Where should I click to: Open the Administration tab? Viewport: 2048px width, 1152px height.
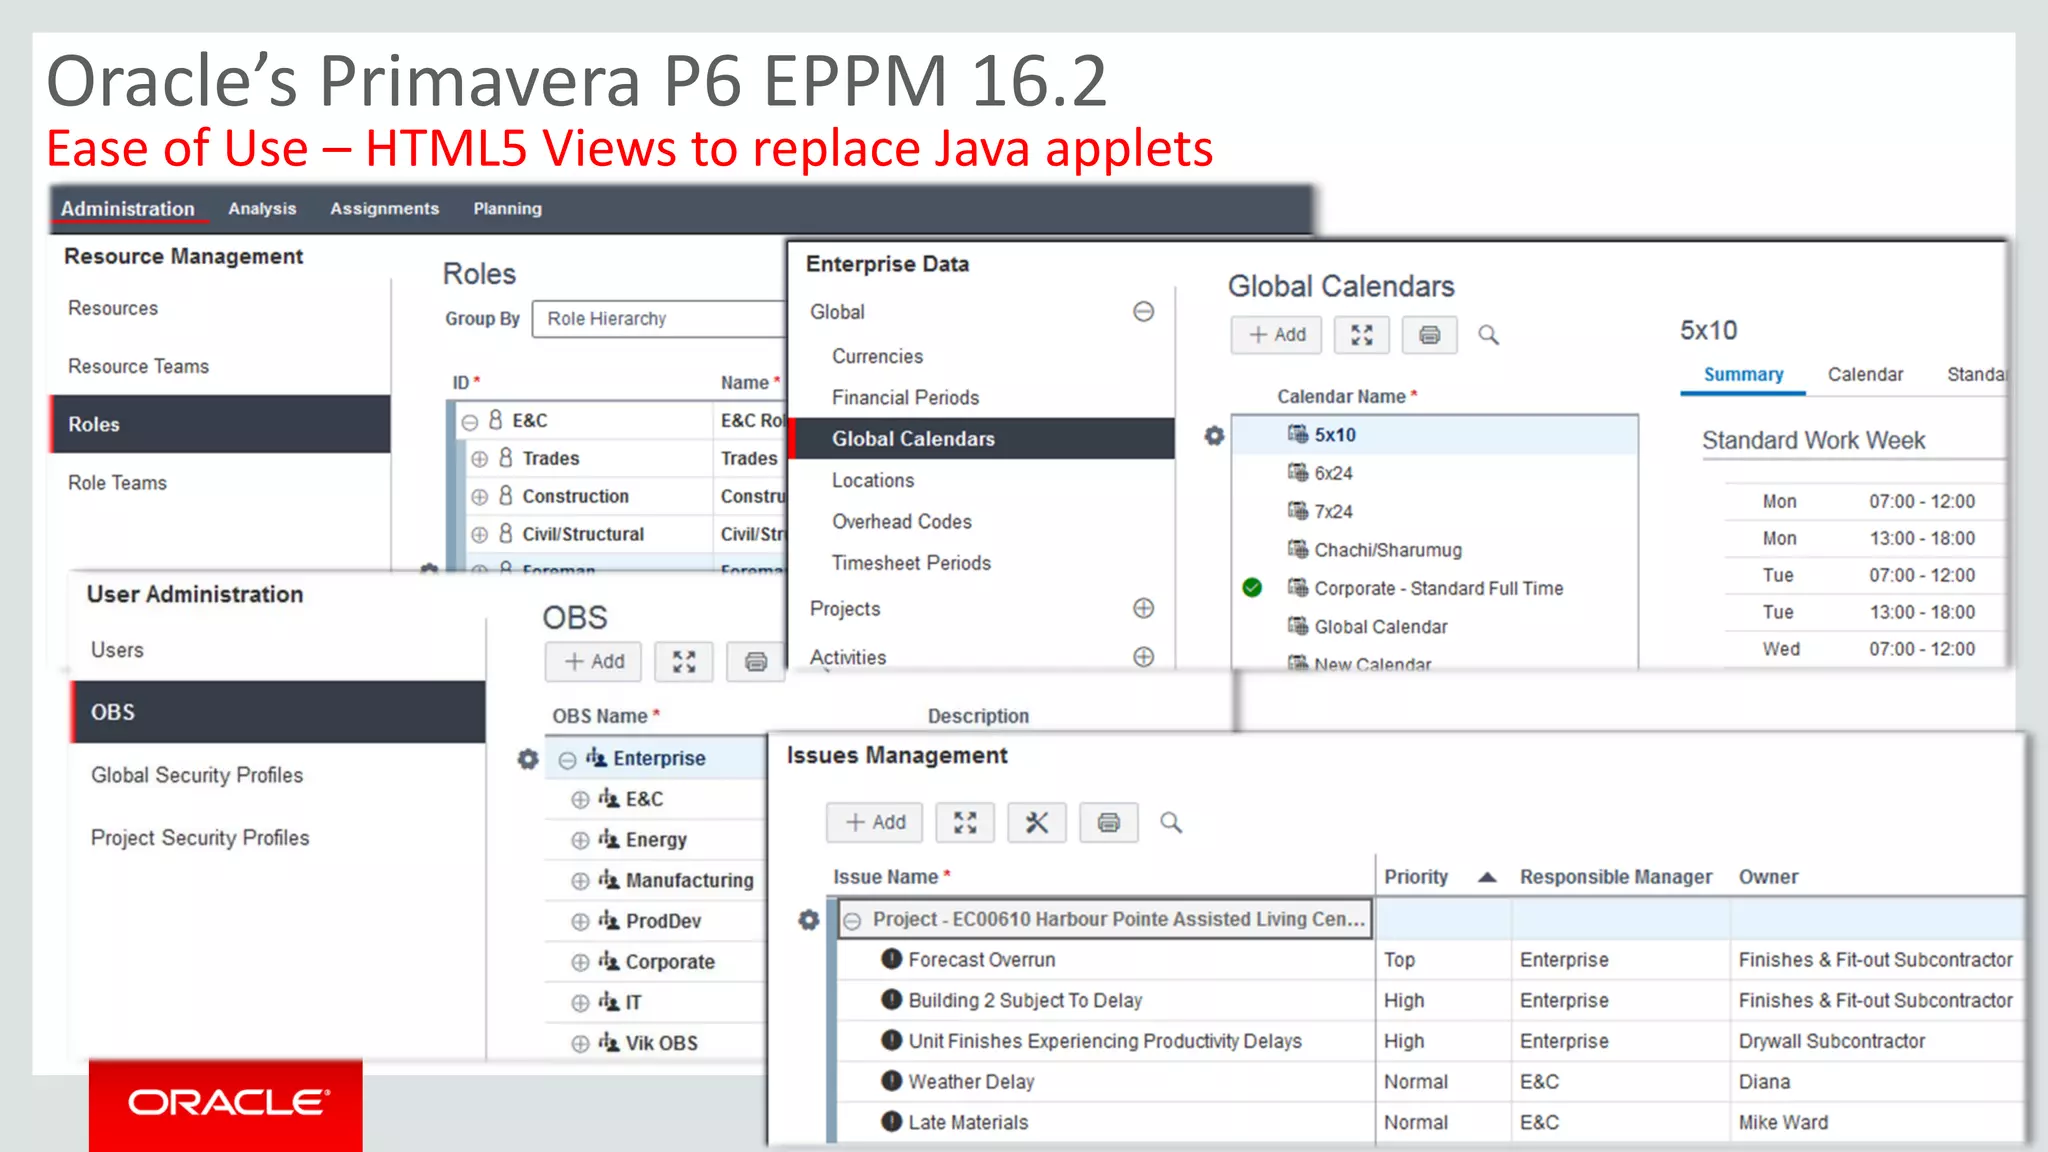click(x=128, y=209)
